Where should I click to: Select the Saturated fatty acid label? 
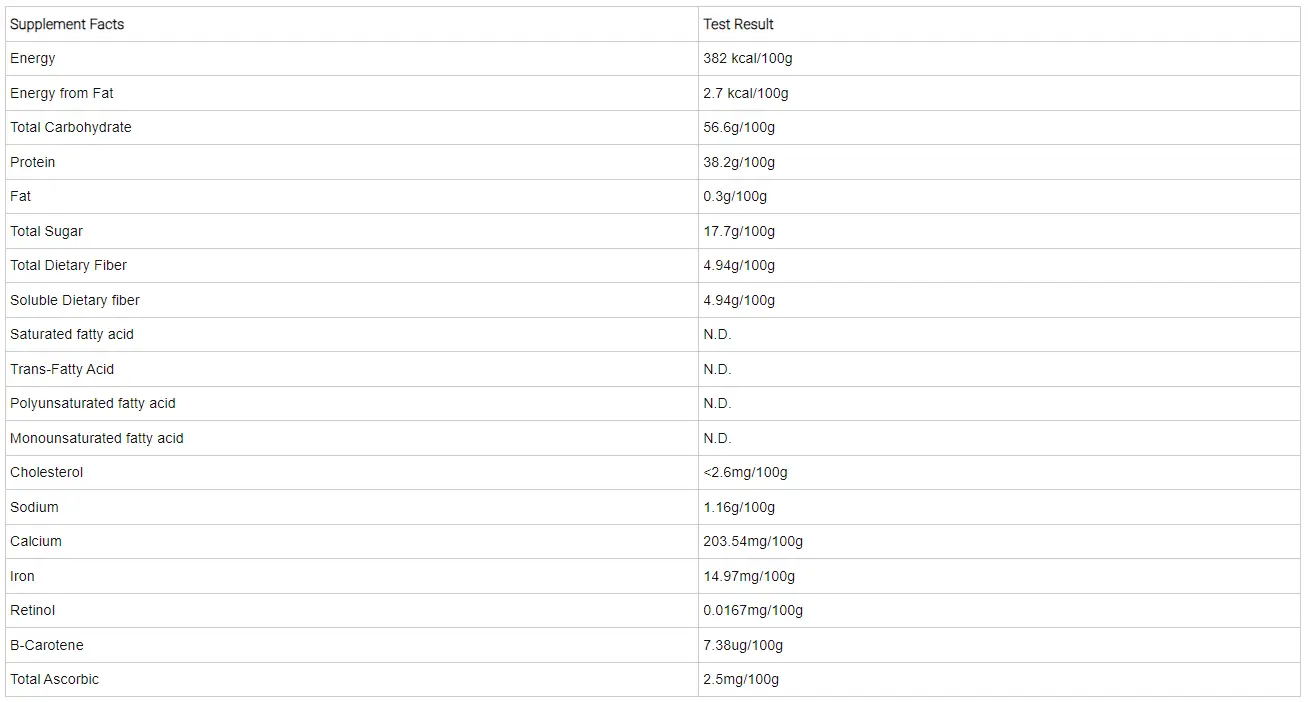[72, 334]
